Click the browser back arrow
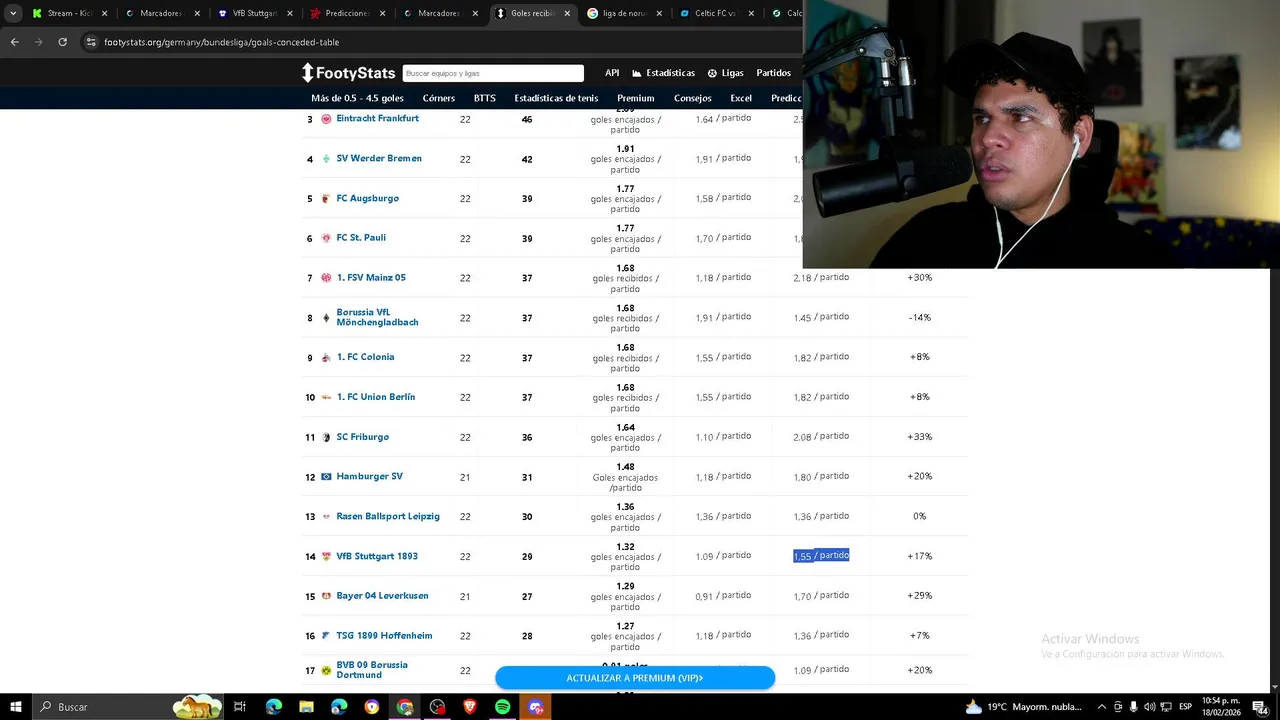 point(15,42)
